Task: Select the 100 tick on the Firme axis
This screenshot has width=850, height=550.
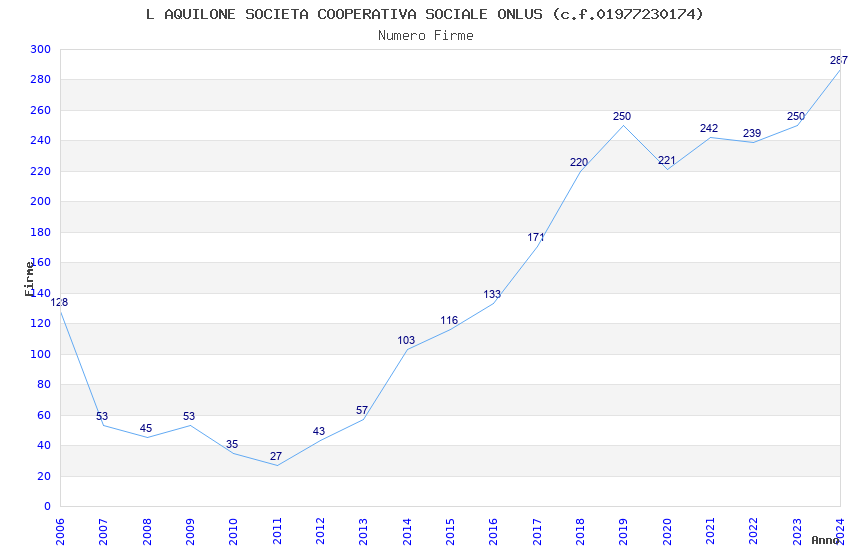Action: tap(41, 354)
